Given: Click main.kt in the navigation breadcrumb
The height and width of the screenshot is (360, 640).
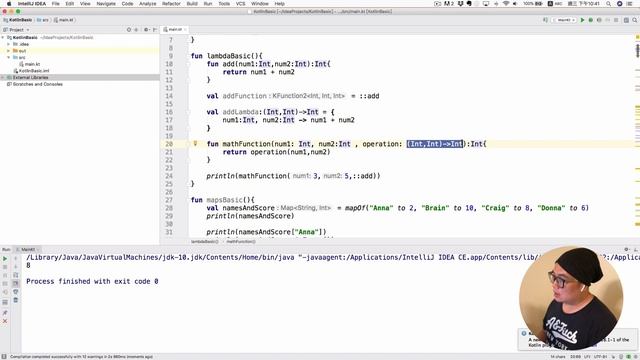Looking at the screenshot, I should pyautogui.click(x=64, y=20).
